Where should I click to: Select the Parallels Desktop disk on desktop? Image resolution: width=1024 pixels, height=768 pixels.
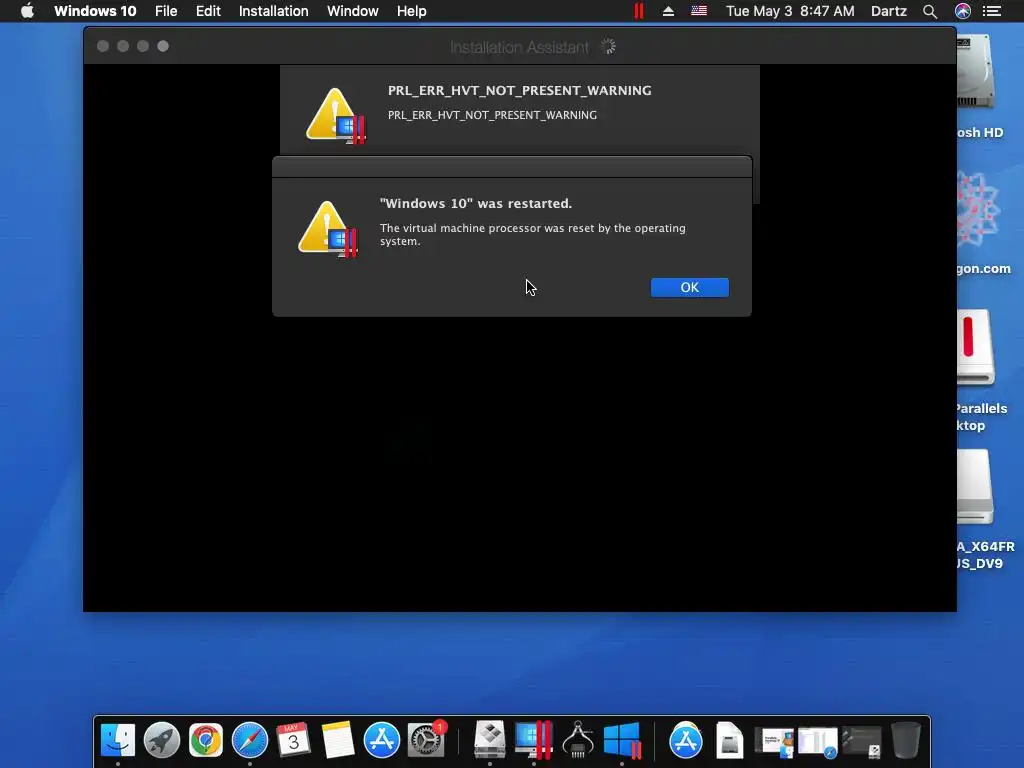click(x=976, y=347)
